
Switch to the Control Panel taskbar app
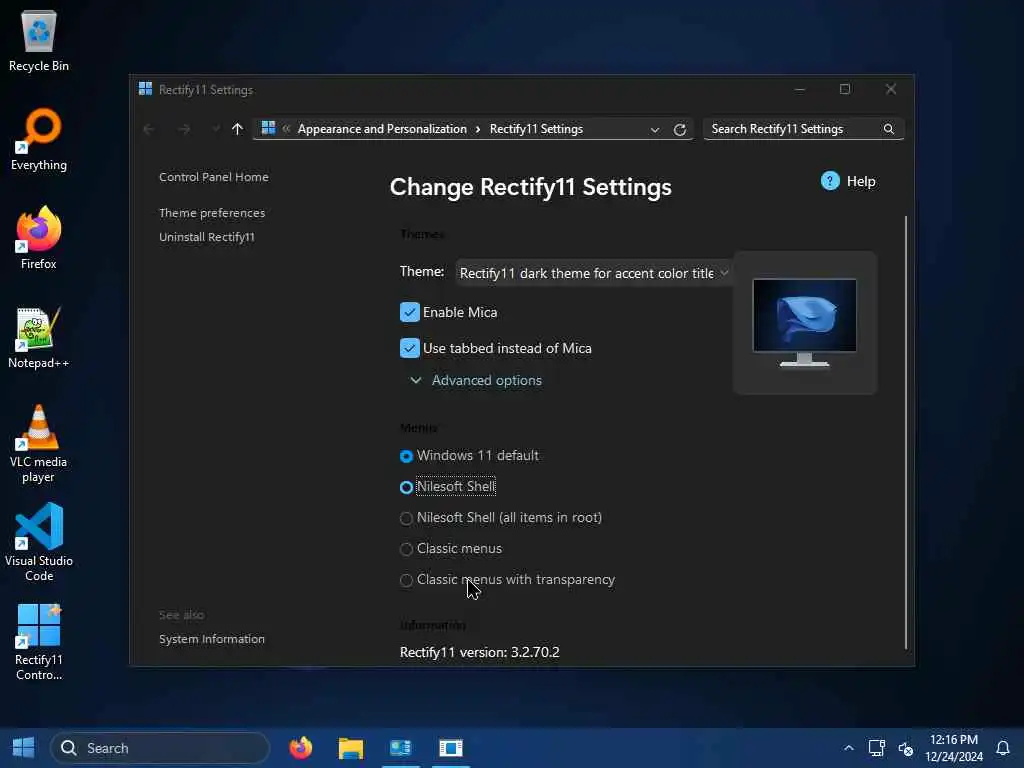pos(400,748)
